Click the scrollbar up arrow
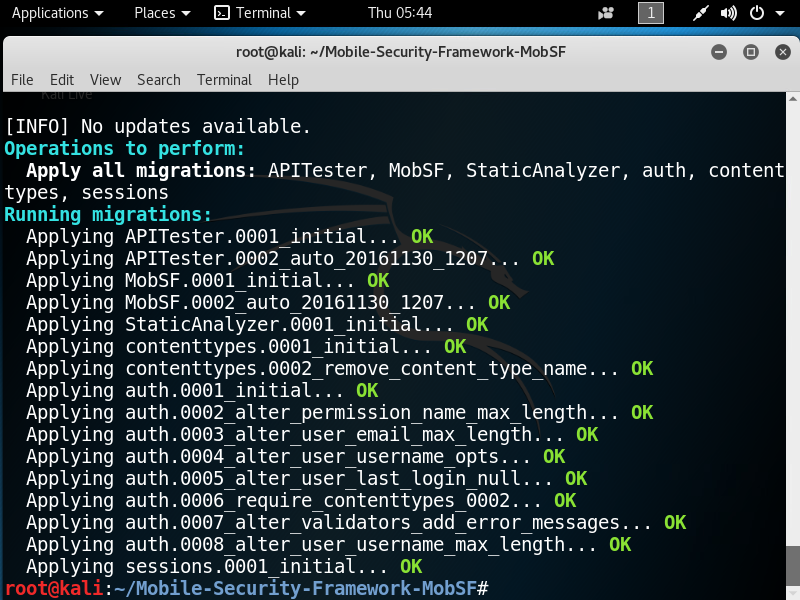The height and width of the screenshot is (600, 800). (793, 98)
